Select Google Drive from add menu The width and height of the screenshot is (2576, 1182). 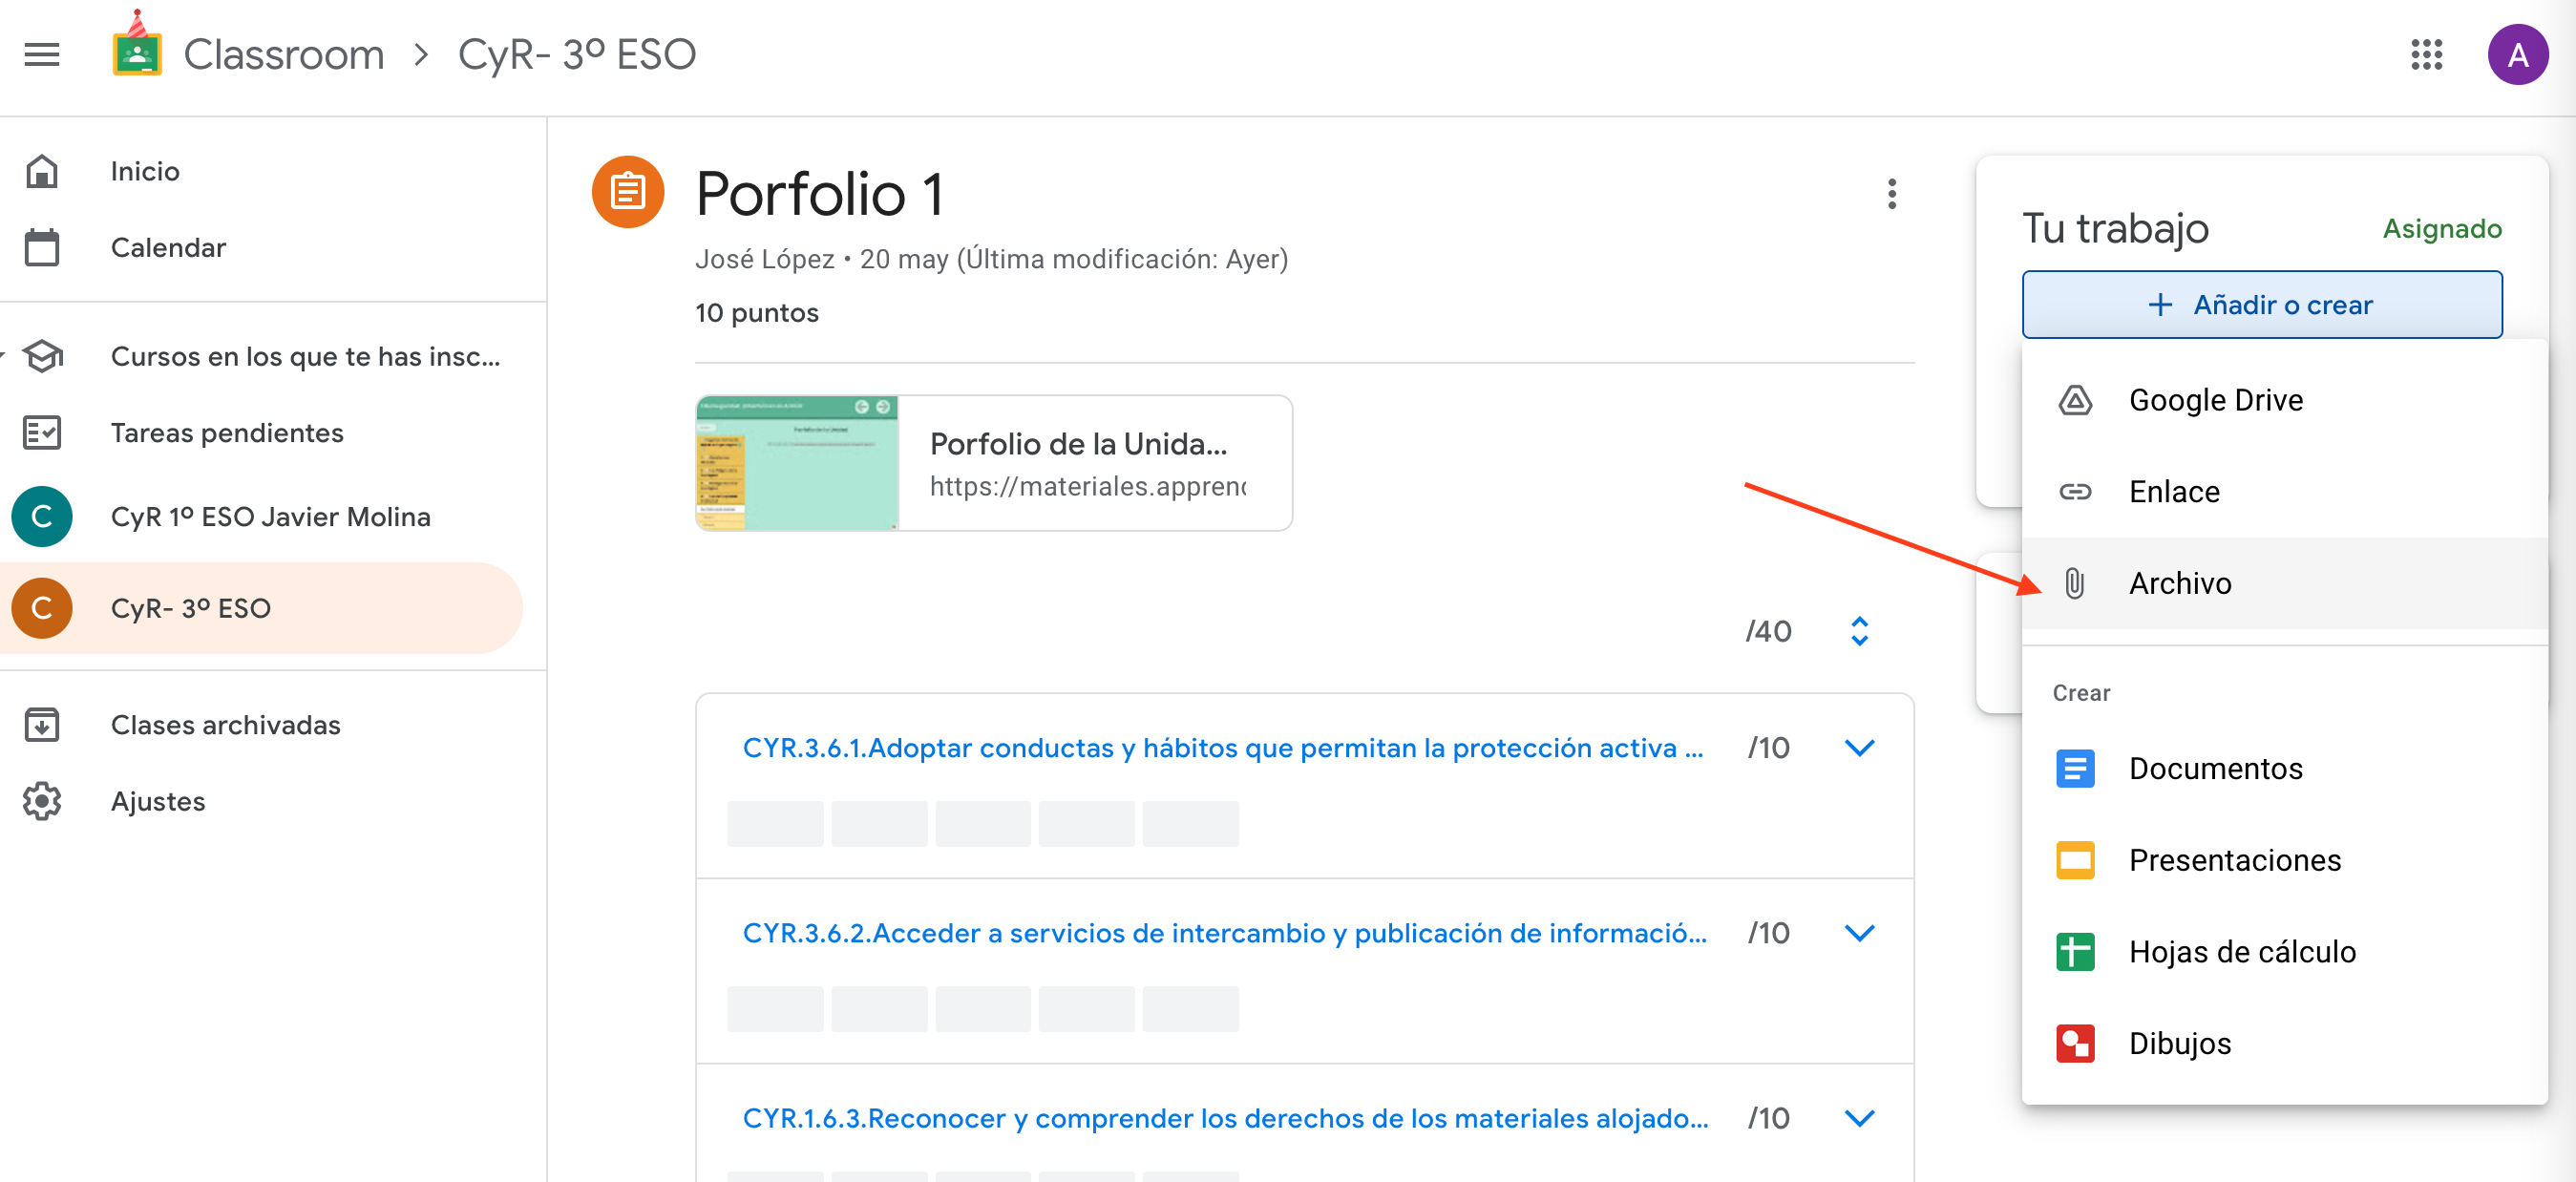2214,400
